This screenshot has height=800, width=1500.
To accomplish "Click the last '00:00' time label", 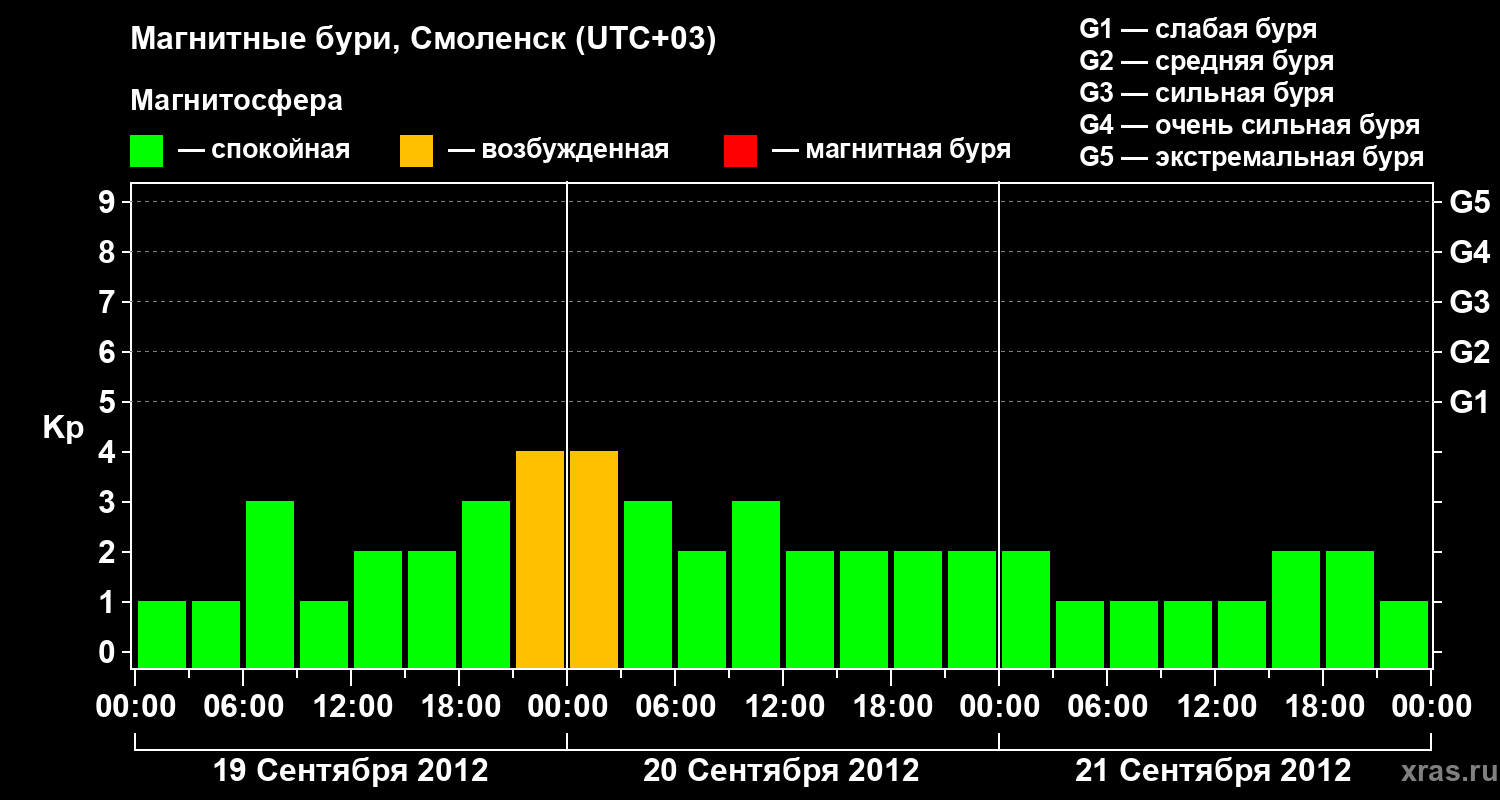I will [x=1431, y=707].
